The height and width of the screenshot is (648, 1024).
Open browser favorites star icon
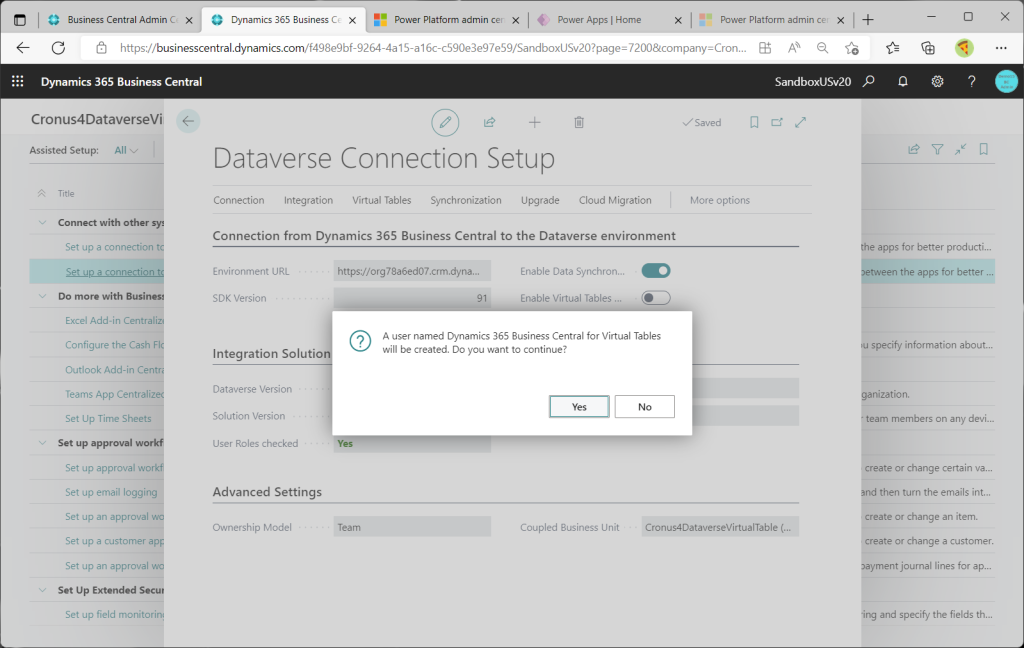coord(893,48)
